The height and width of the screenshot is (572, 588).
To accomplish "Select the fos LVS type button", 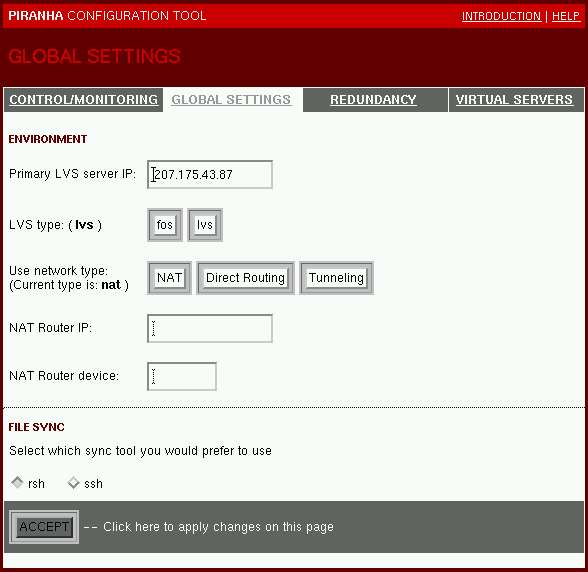I will click(x=165, y=225).
